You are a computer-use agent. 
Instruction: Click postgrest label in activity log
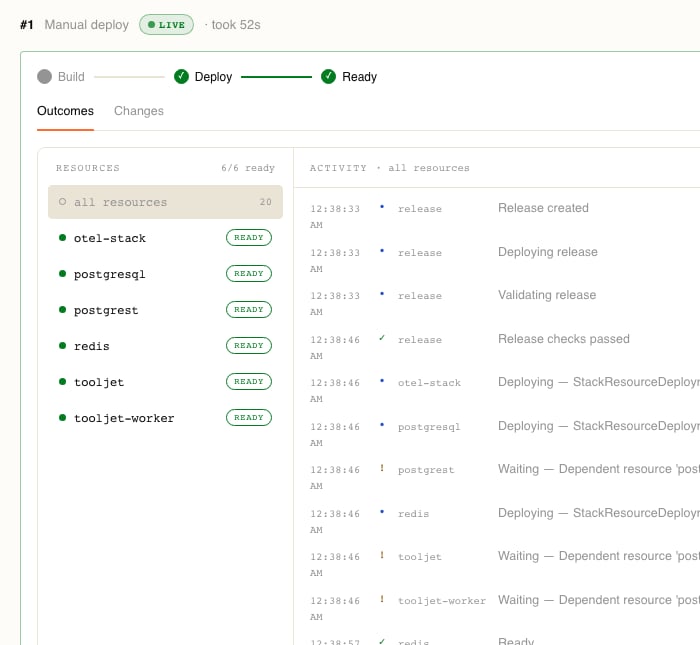click(426, 470)
